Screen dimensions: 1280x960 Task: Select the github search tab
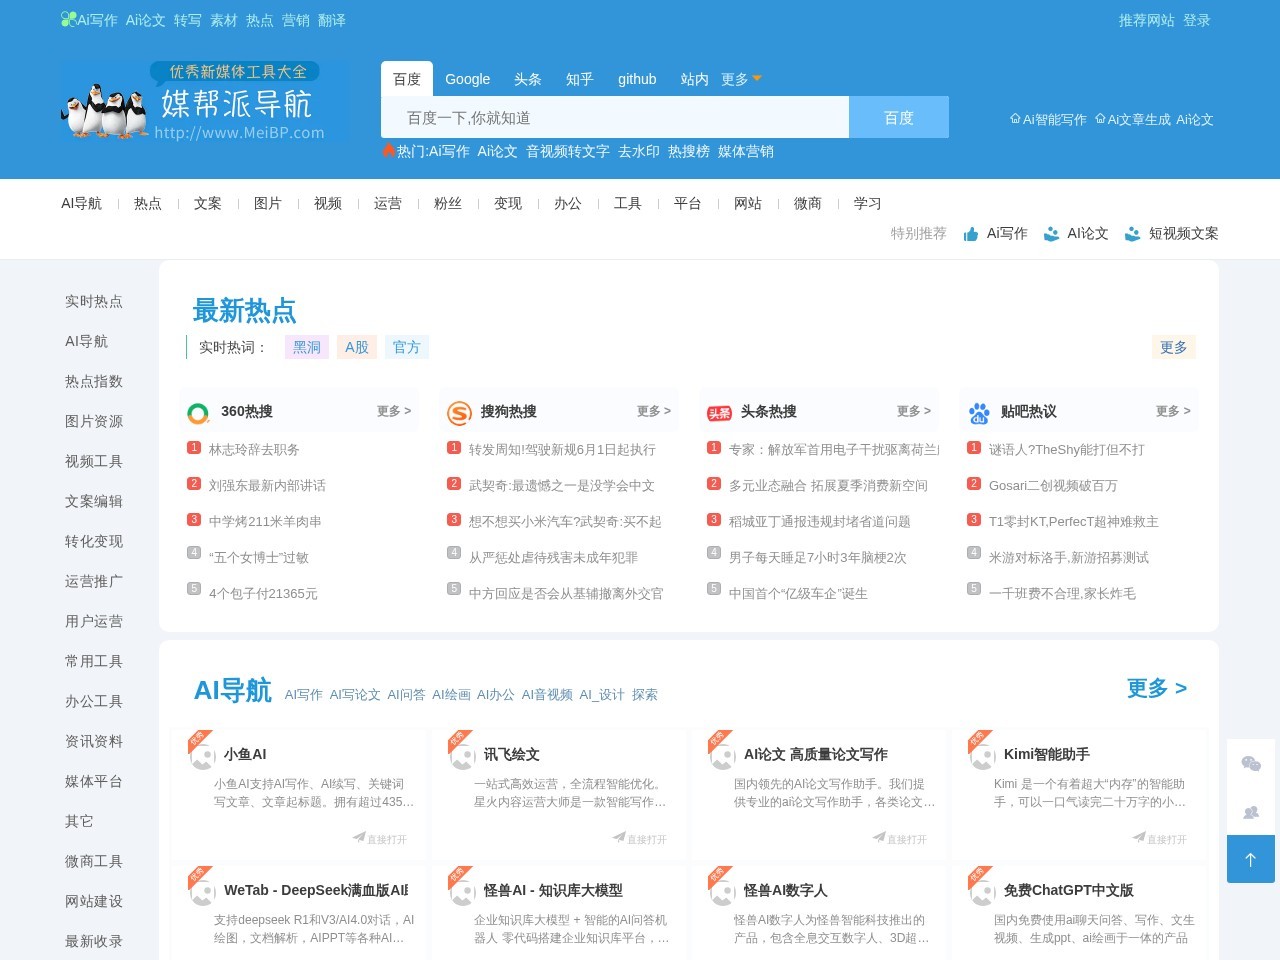pyautogui.click(x=637, y=79)
